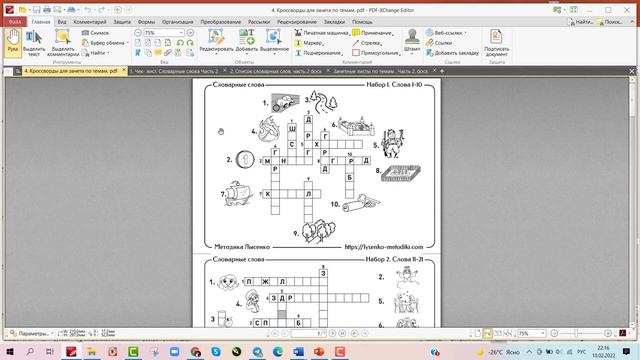Switch to 'Список словарных слов' document tab
This screenshot has width=640, height=360.
click(x=276, y=71)
